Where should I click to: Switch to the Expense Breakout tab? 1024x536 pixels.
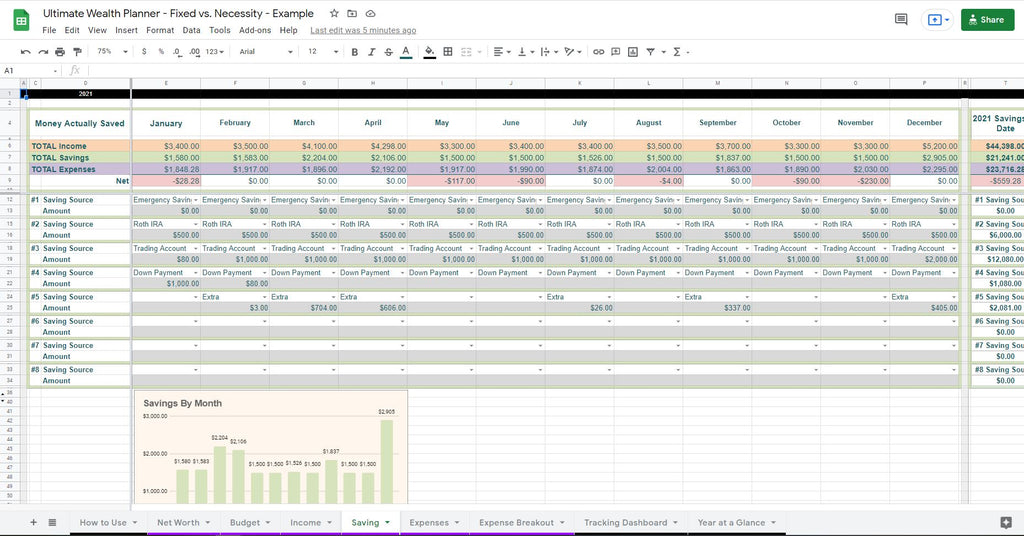tap(522, 522)
